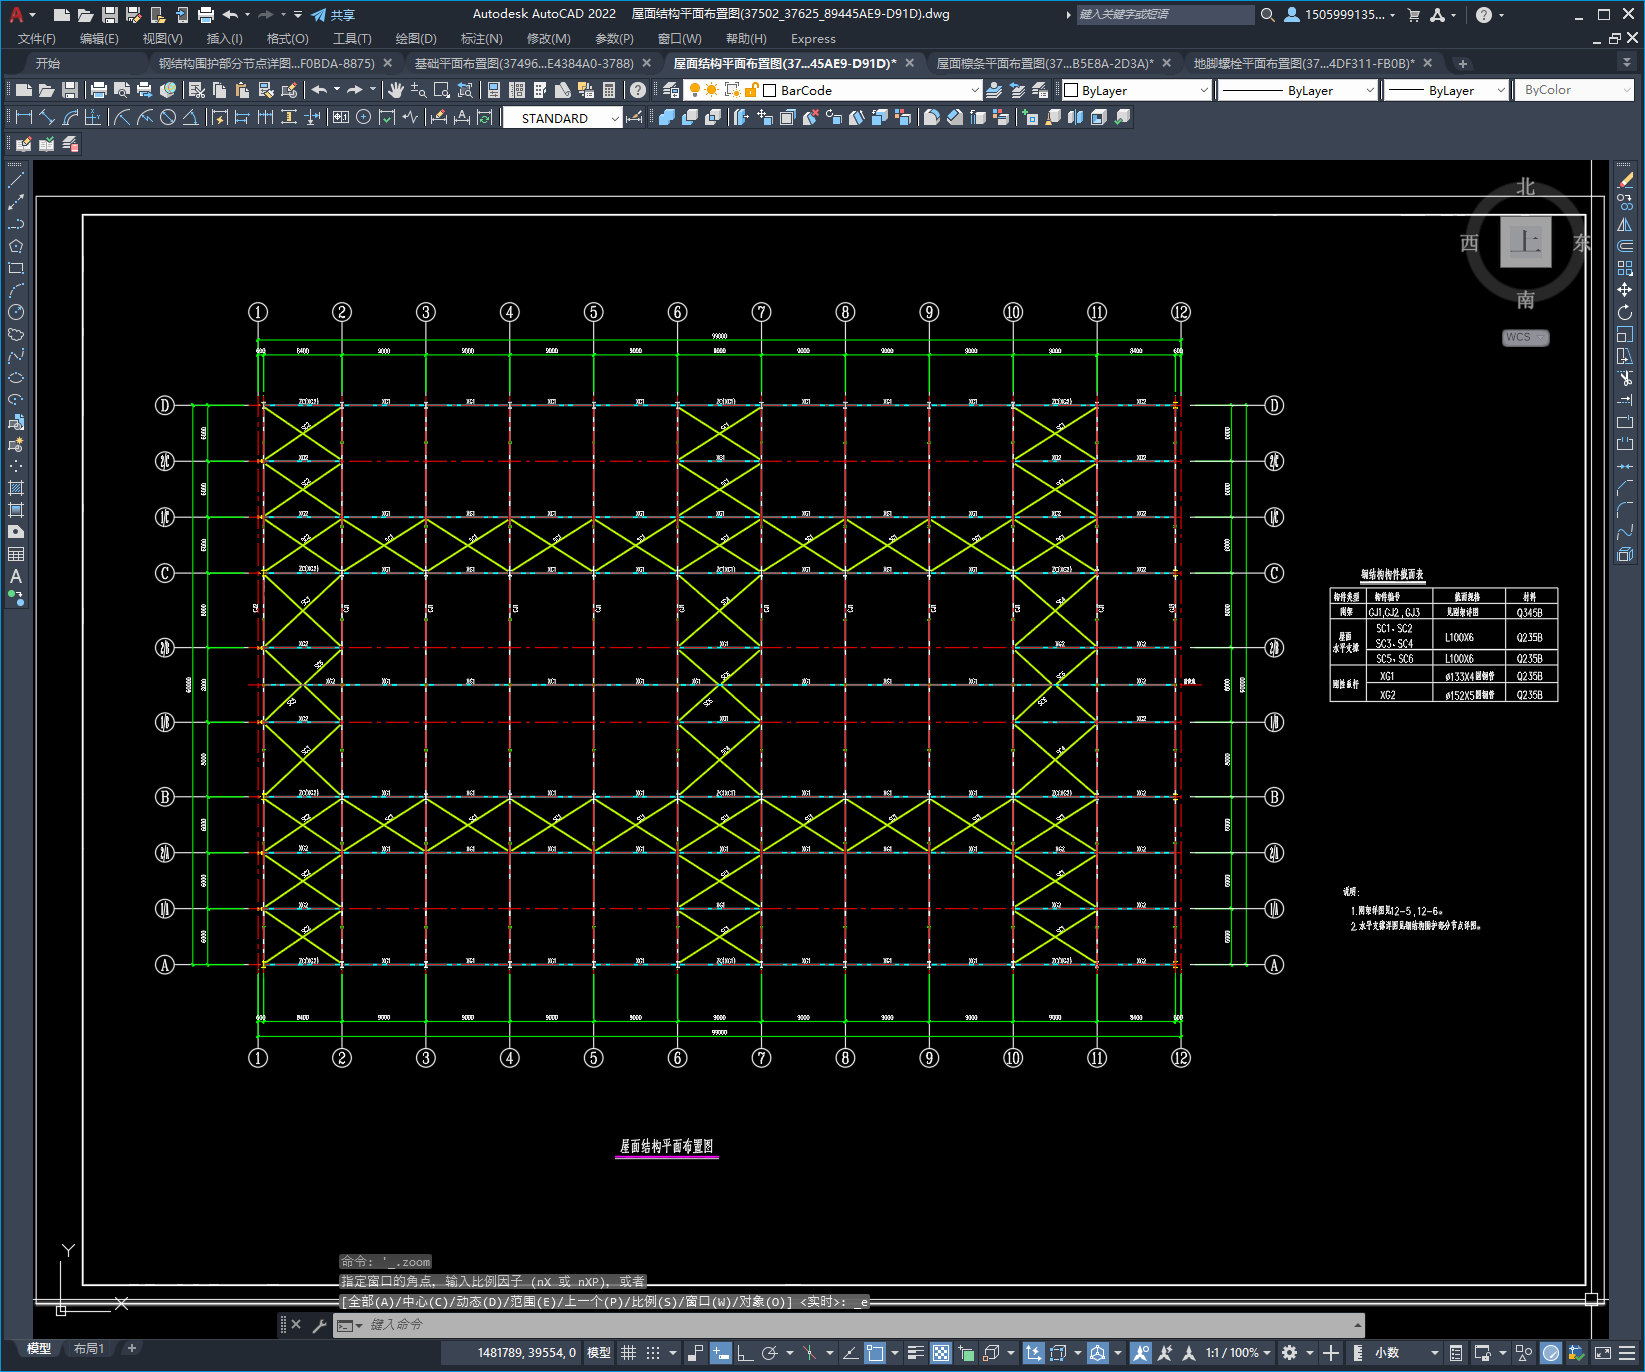
Task: Toggle transparency display in status bar
Action: tap(941, 1353)
